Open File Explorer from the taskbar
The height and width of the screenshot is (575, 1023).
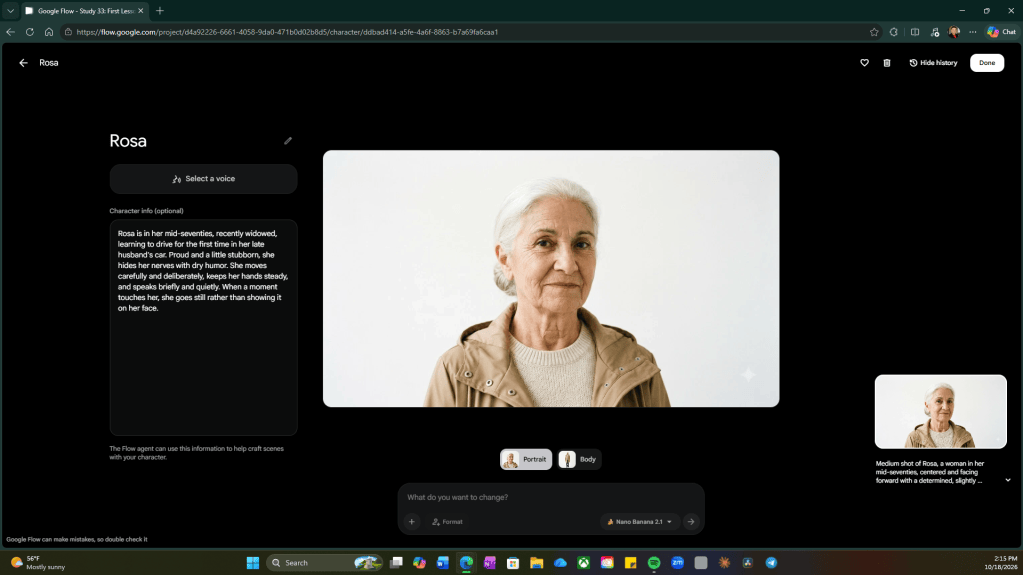[x=537, y=563]
